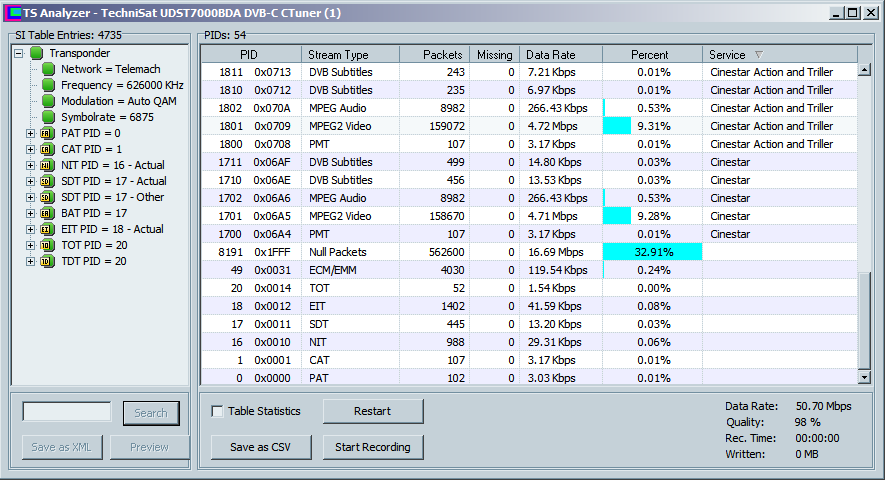Expand the PAT PID = 0 node

30,133
